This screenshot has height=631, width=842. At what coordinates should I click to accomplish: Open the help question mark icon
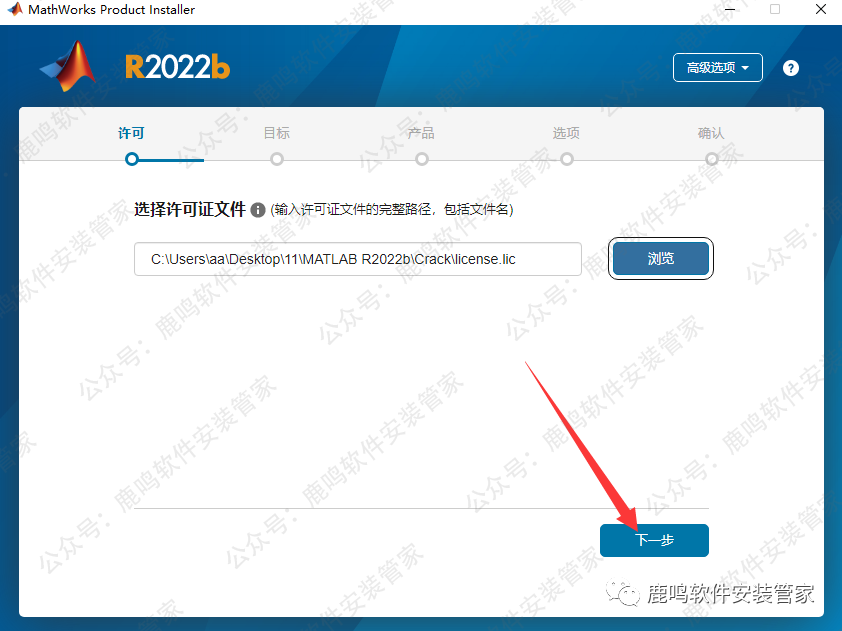click(790, 68)
